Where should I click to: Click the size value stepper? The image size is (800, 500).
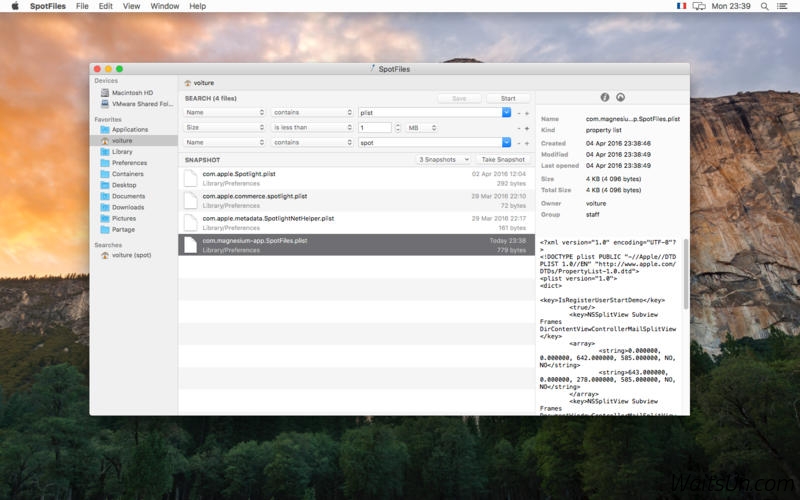(397, 128)
